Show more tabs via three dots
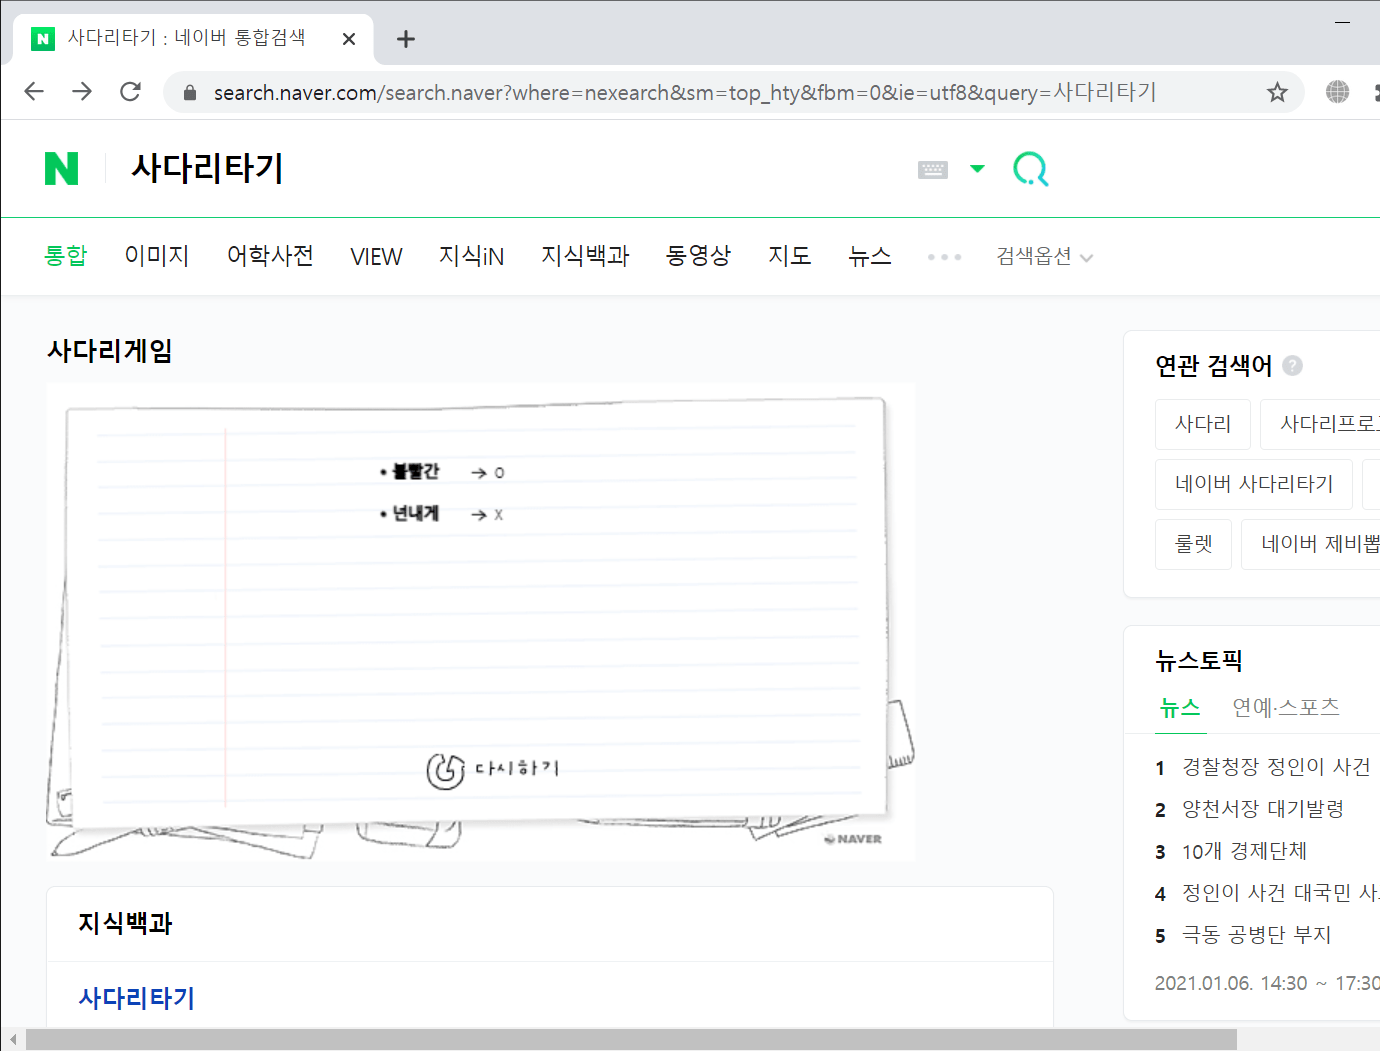1380x1051 pixels. coord(944,257)
